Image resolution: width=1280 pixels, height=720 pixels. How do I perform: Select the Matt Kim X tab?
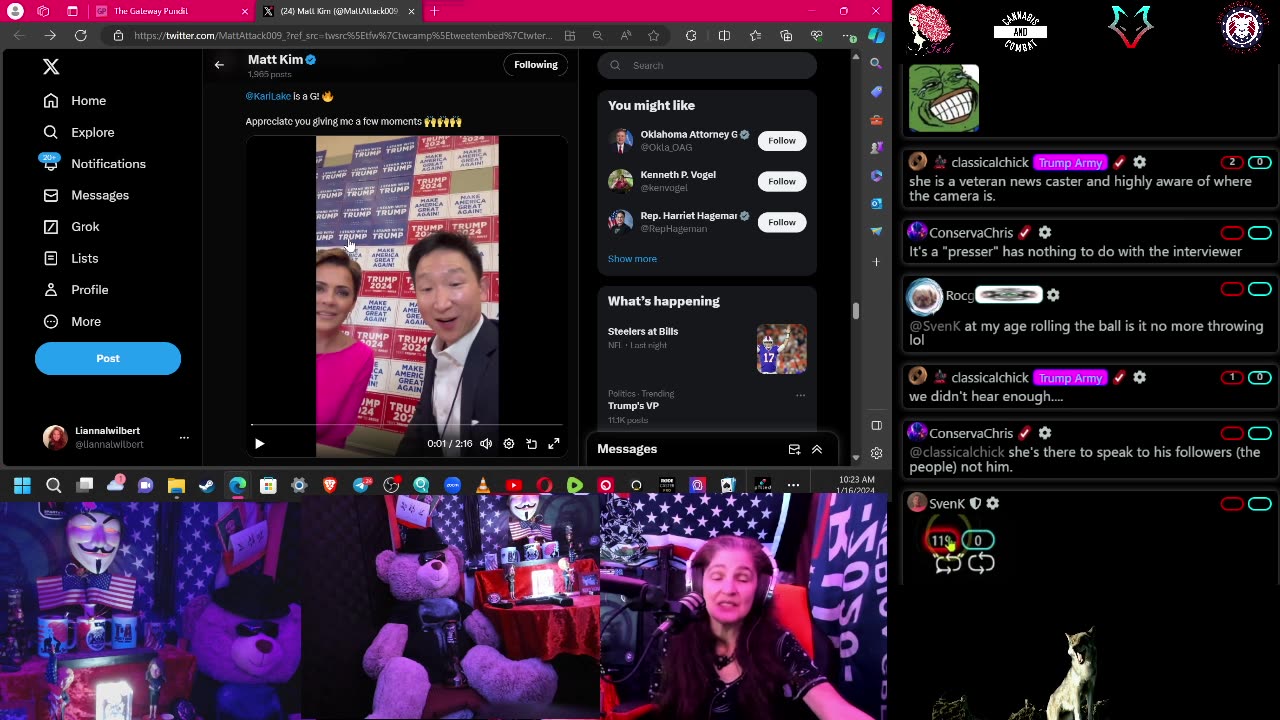point(338,11)
